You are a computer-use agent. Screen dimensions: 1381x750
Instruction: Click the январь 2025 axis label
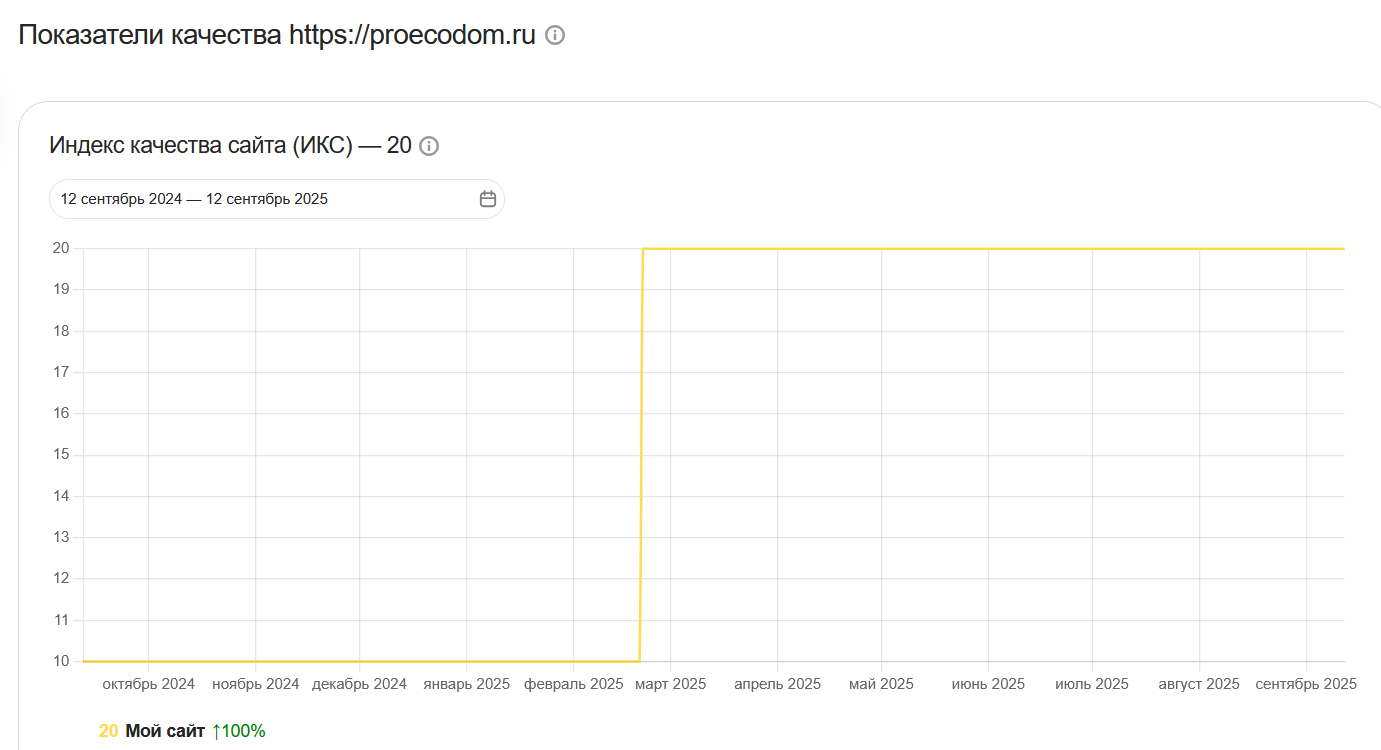tap(466, 684)
